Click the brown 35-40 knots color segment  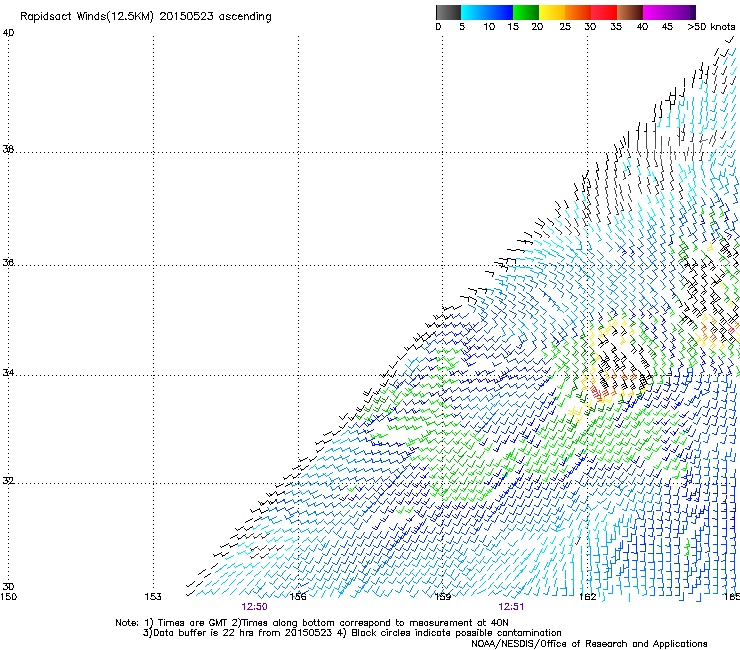pos(630,12)
